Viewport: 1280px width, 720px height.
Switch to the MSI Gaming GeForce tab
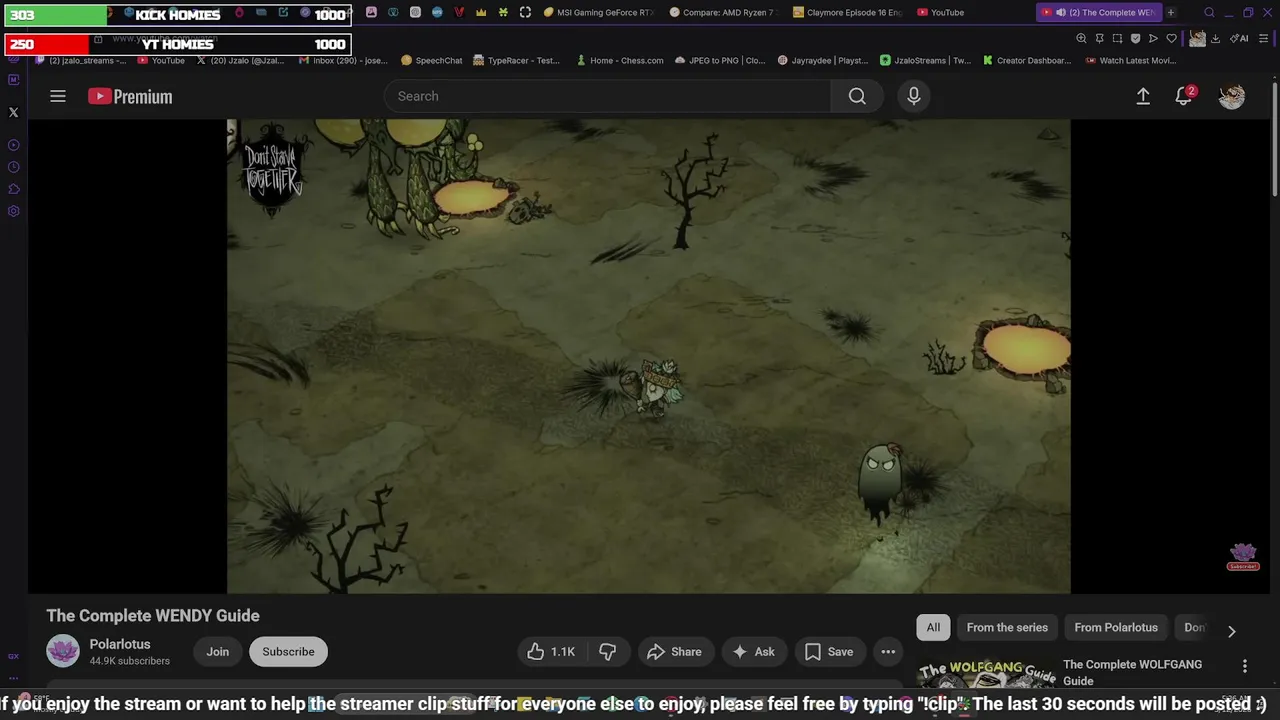[598, 13]
